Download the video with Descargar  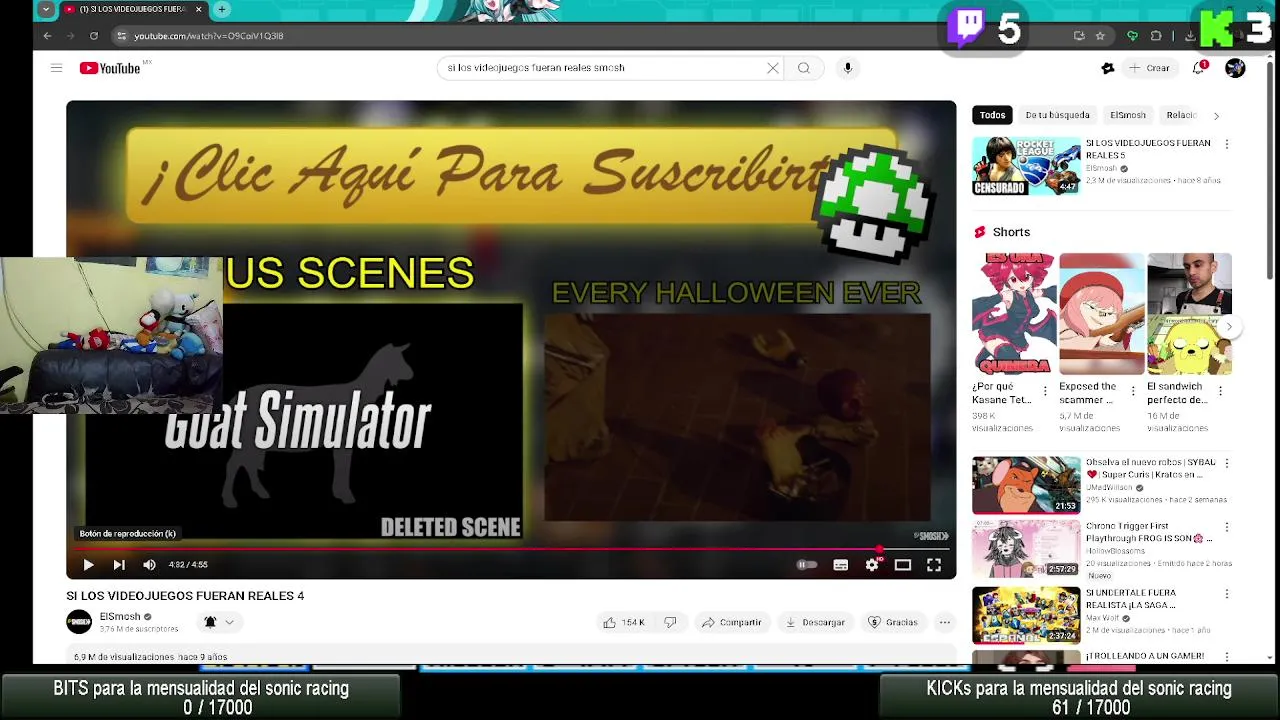tap(815, 622)
